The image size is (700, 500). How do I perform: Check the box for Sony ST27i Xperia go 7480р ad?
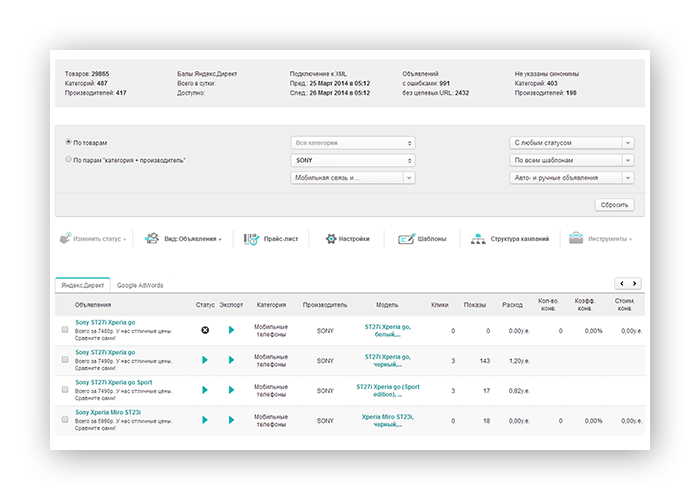point(65,330)
